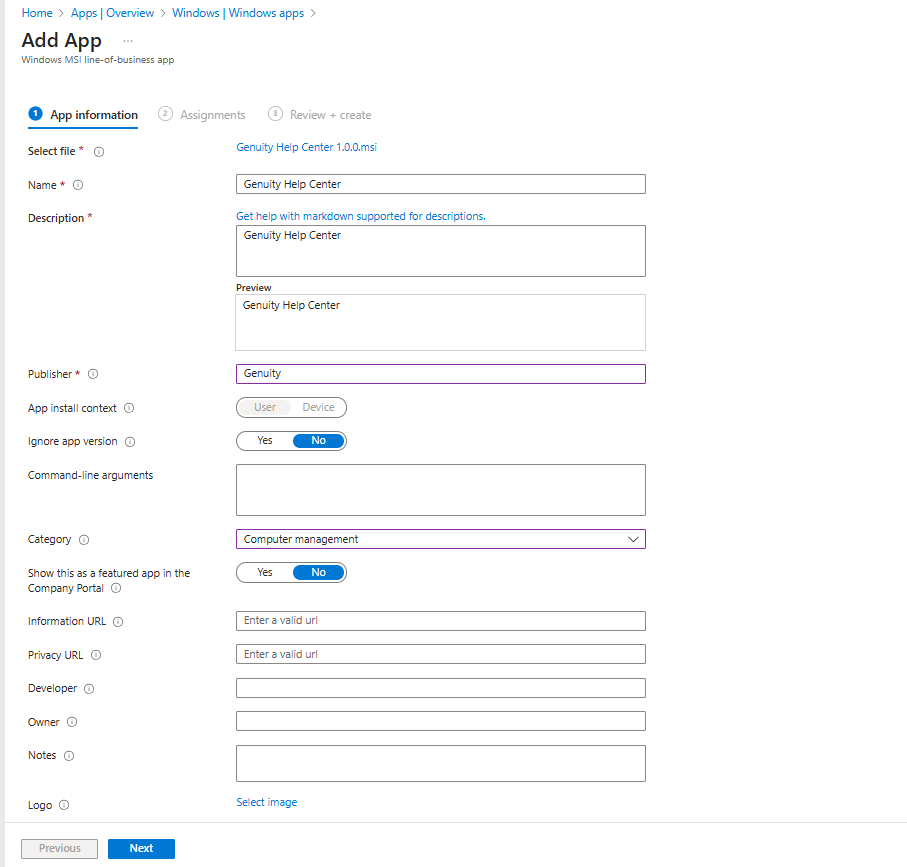The width and height of the screenshot is (907, 867).
Task: Click into the Description text area
Action: click(x=441, y=251)
